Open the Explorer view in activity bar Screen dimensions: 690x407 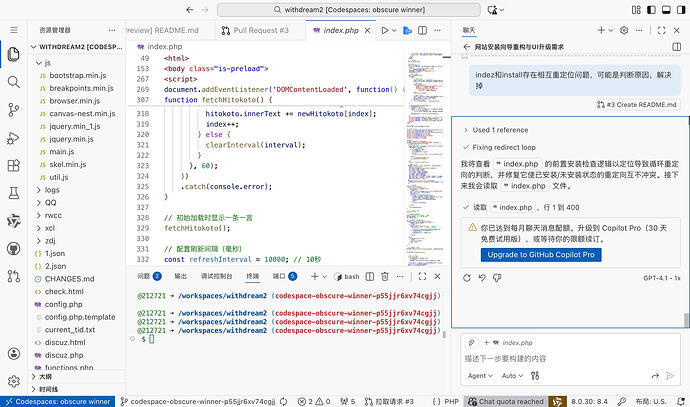(14, 55)
